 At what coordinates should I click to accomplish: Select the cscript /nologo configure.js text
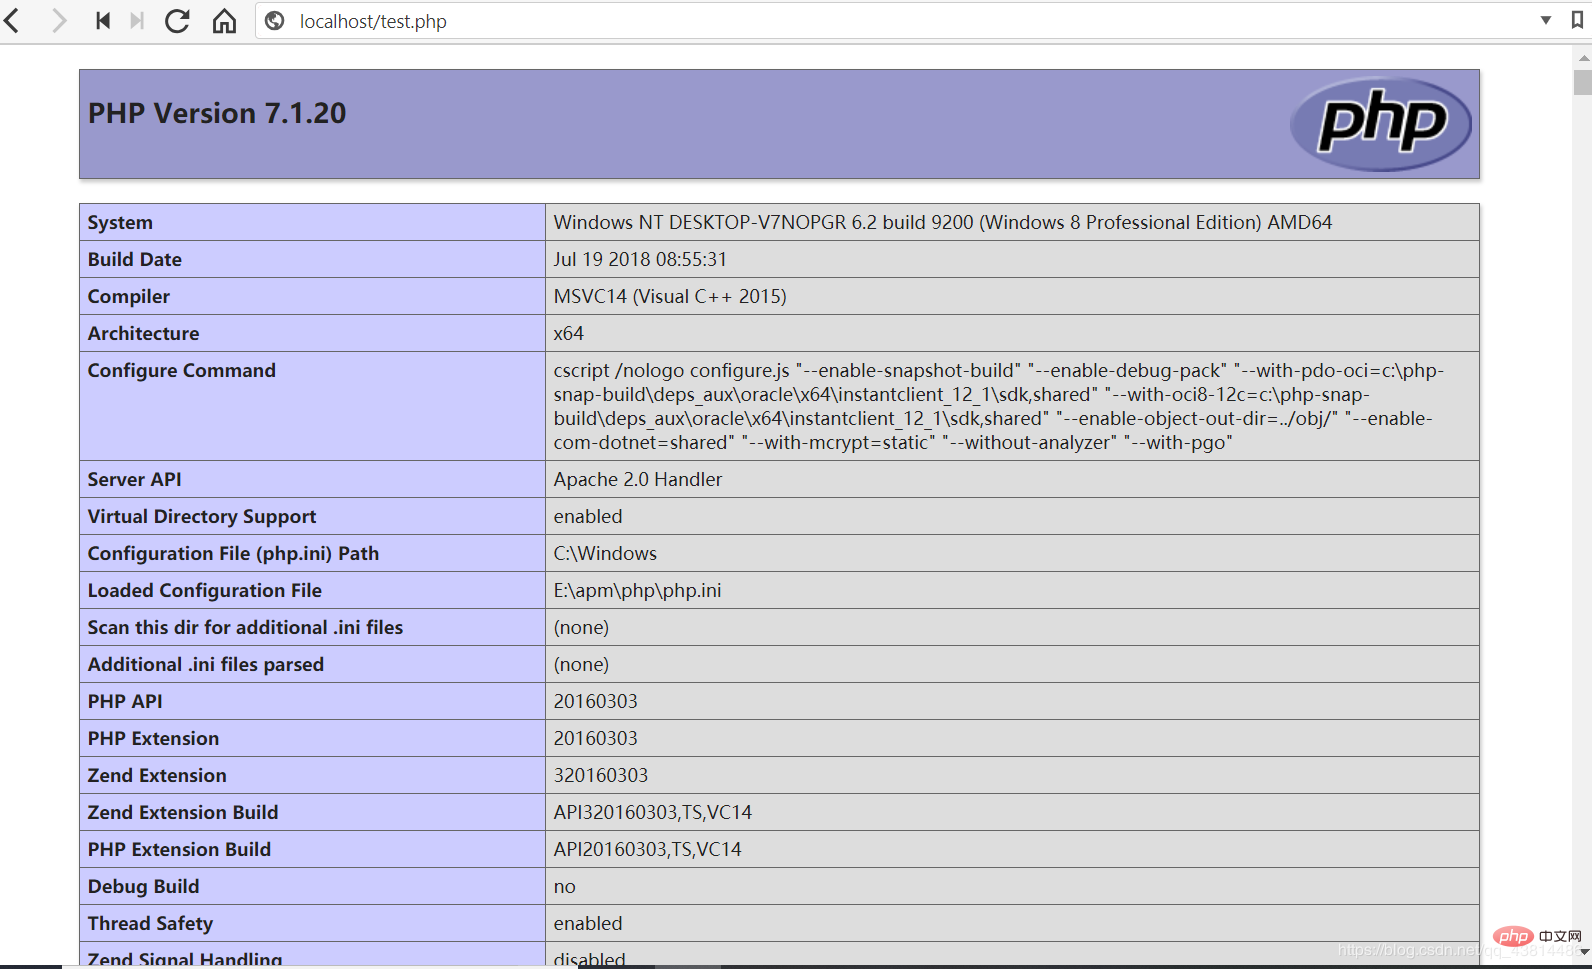(x=672, y=370)
